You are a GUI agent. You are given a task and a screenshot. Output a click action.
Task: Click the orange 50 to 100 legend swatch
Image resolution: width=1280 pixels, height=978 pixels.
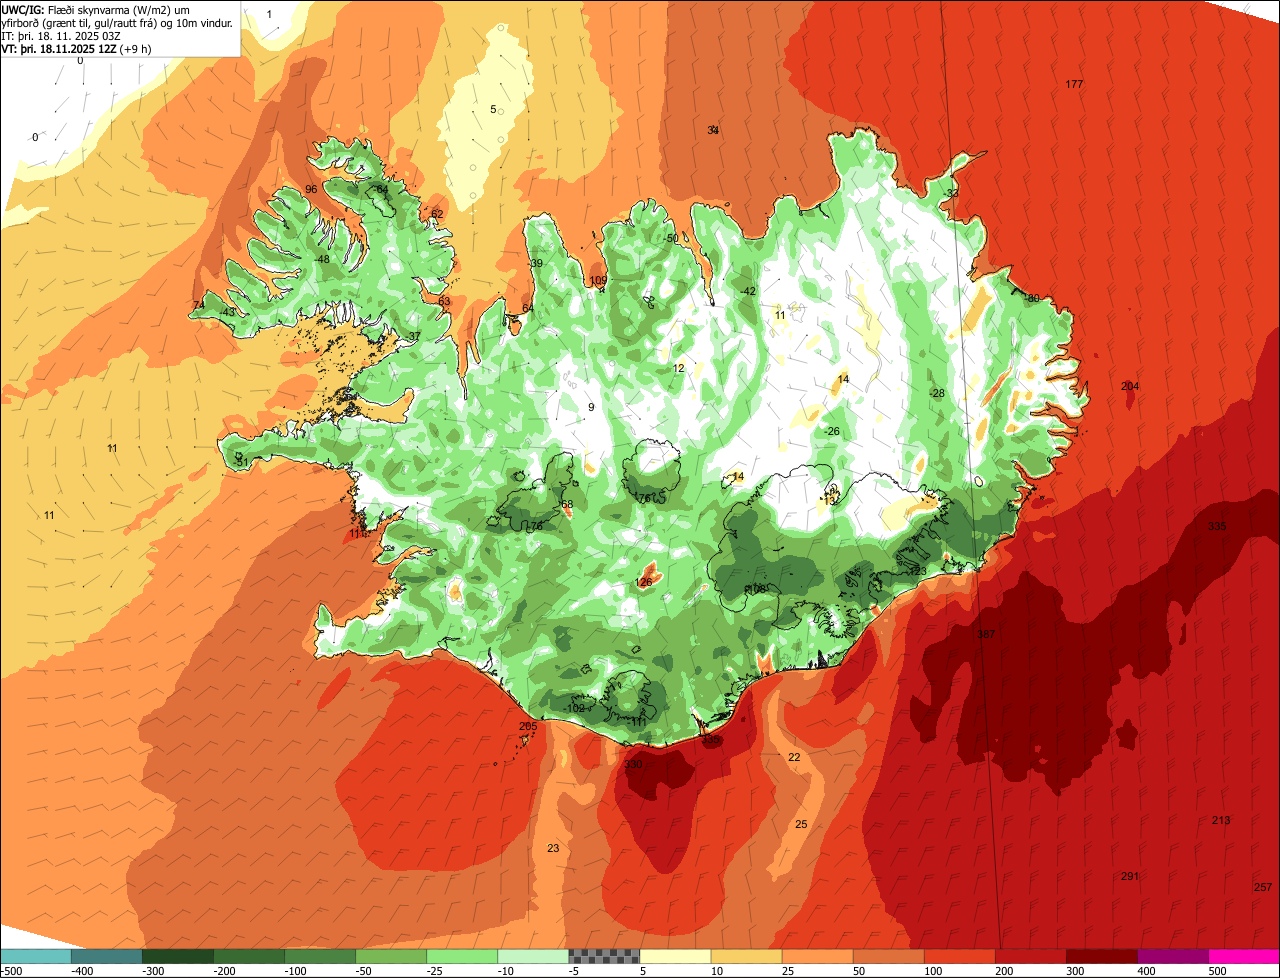coord(887,956)
